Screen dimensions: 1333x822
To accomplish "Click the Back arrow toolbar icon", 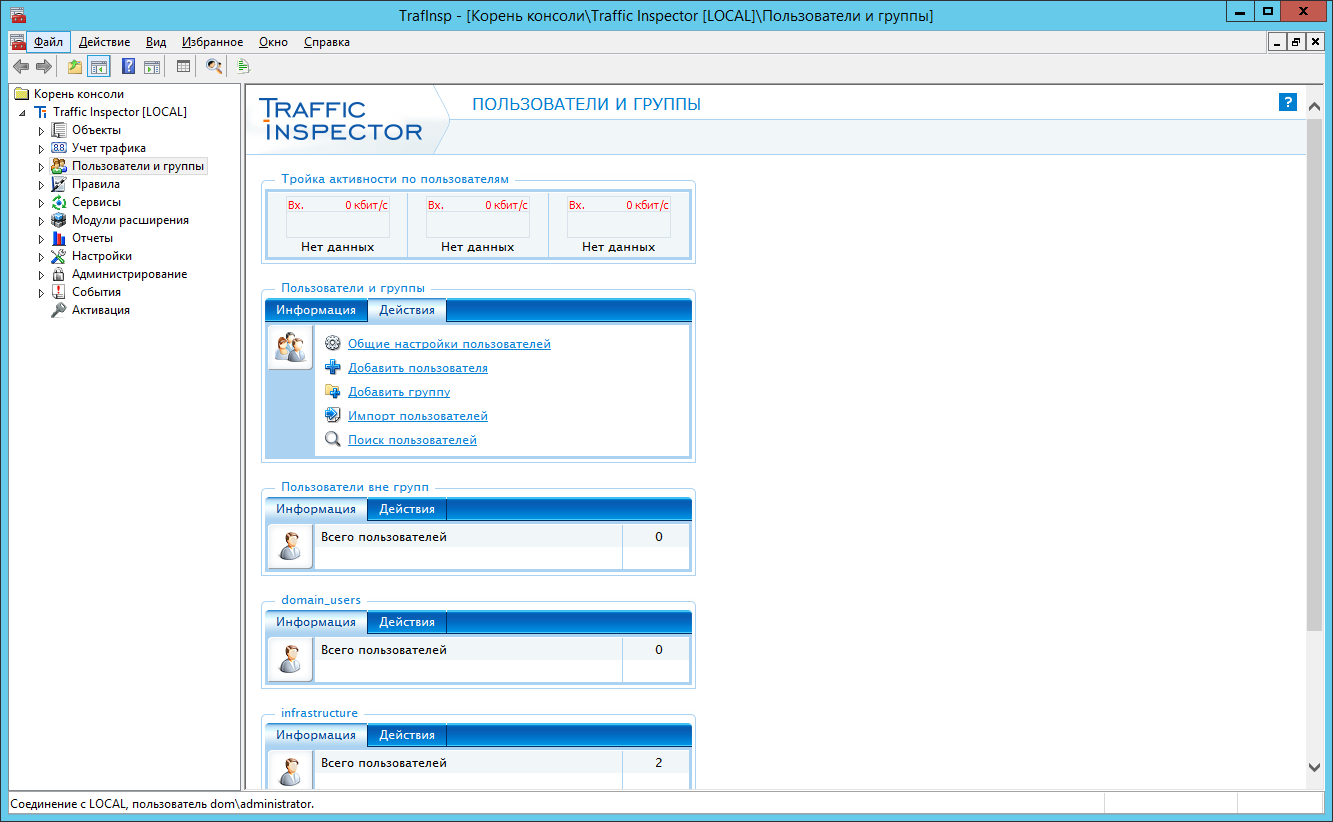I will (20, 67).
